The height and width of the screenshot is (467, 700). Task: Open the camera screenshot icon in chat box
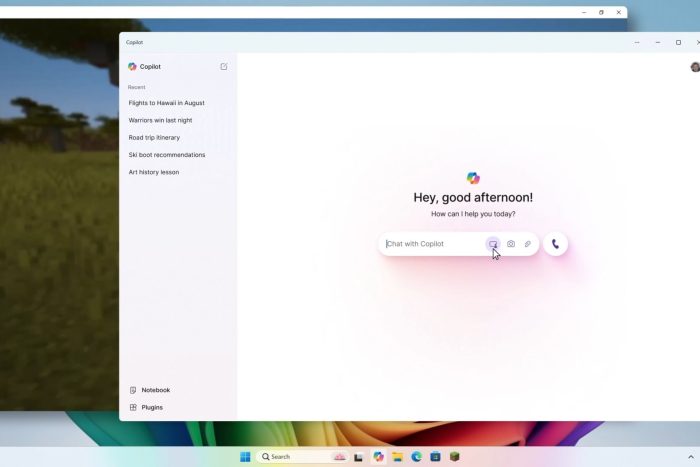click(511, 244)
